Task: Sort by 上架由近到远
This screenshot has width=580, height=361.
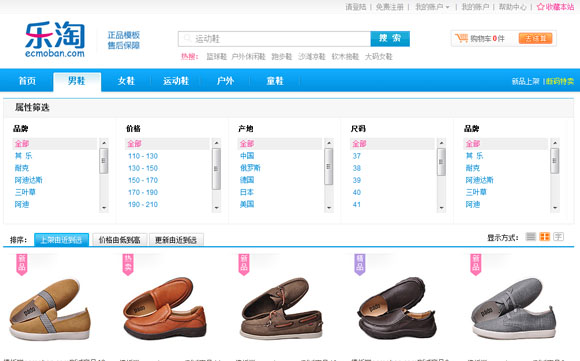Action: coord(61,240)
